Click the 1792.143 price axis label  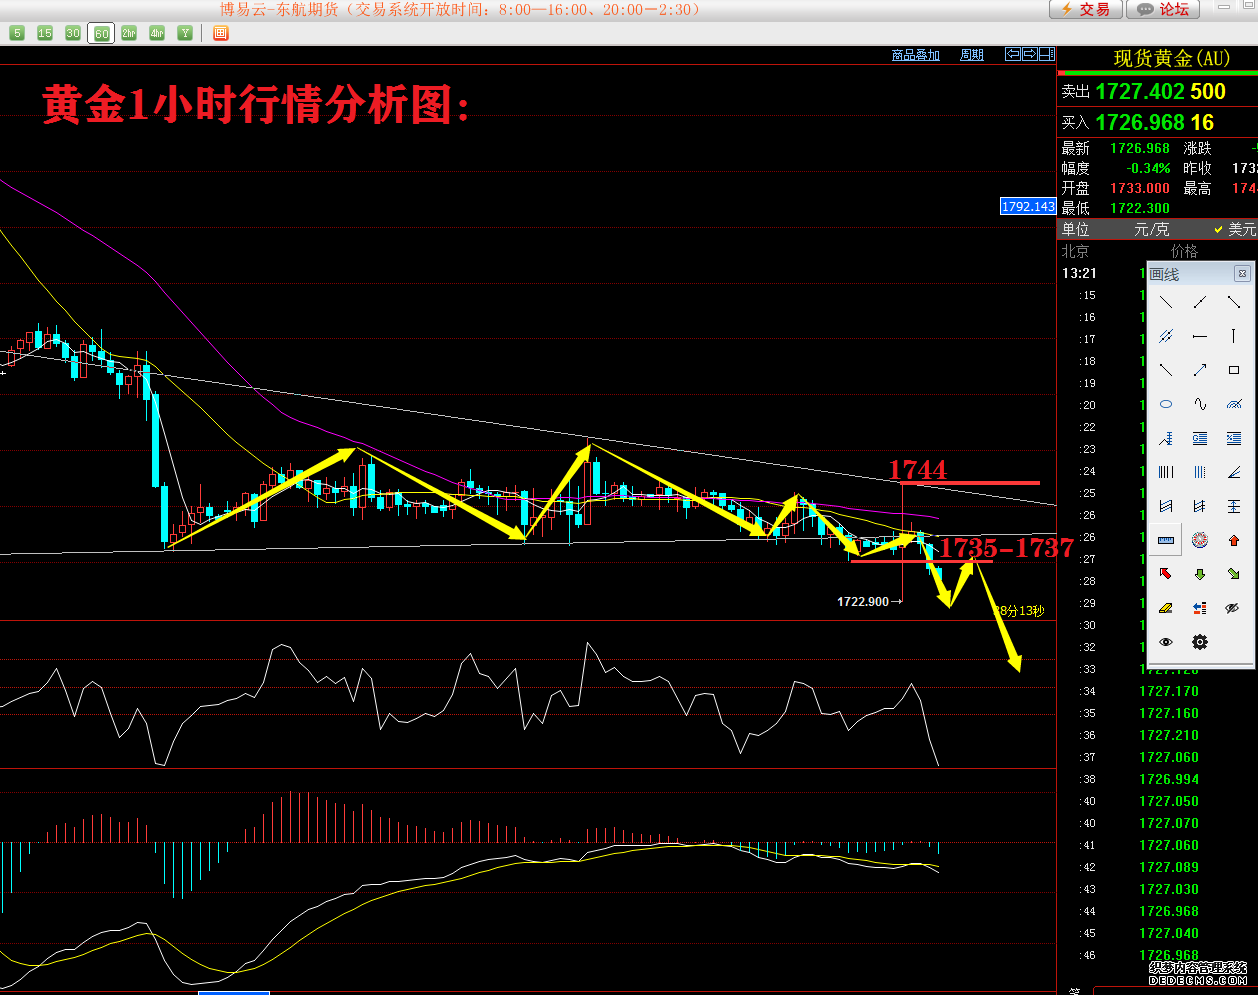[1028, 206]
